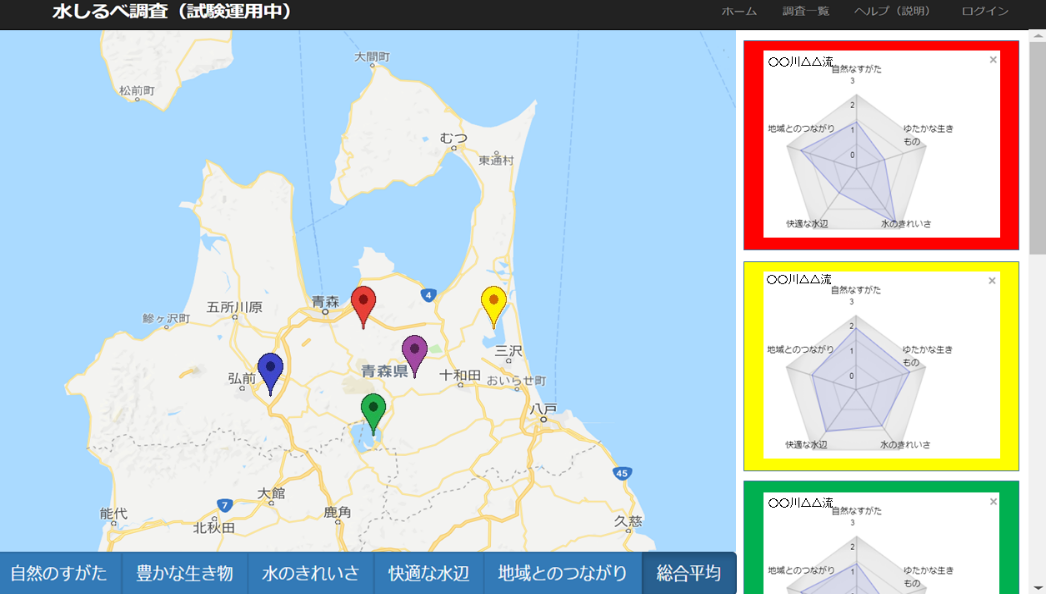The height and width of the screenshot is (595, 1046).
Task: Open 調査一覧 in the top navigation
Action: click(x=805, y=11)
